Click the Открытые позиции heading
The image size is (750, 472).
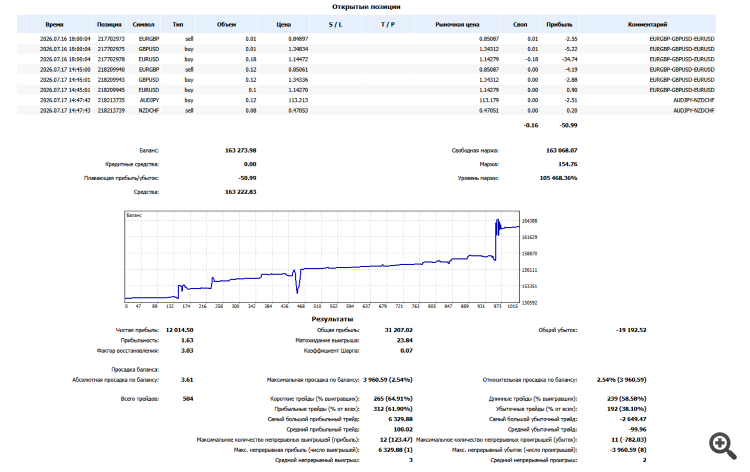click(366, 7)
